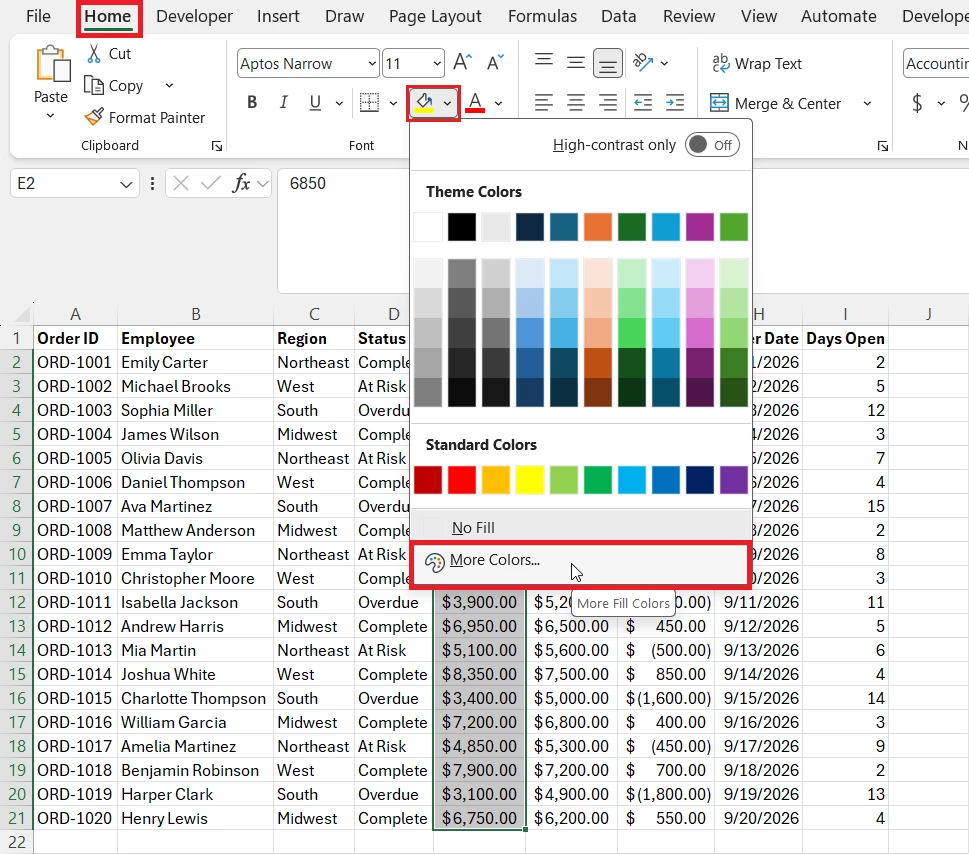This screenshot has width=969, height=854.
Task: Click the Copy icon
Action: tap(93, 85)
